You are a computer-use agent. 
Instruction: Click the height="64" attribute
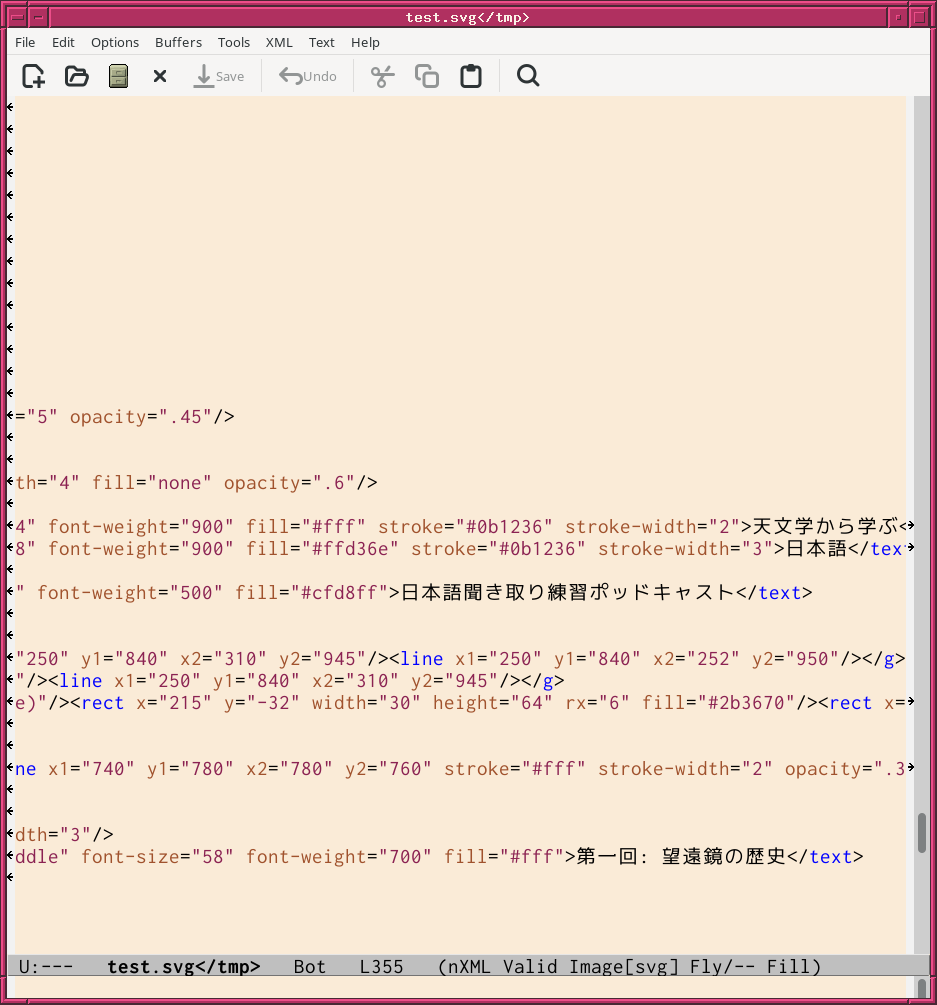coord(492,702)
